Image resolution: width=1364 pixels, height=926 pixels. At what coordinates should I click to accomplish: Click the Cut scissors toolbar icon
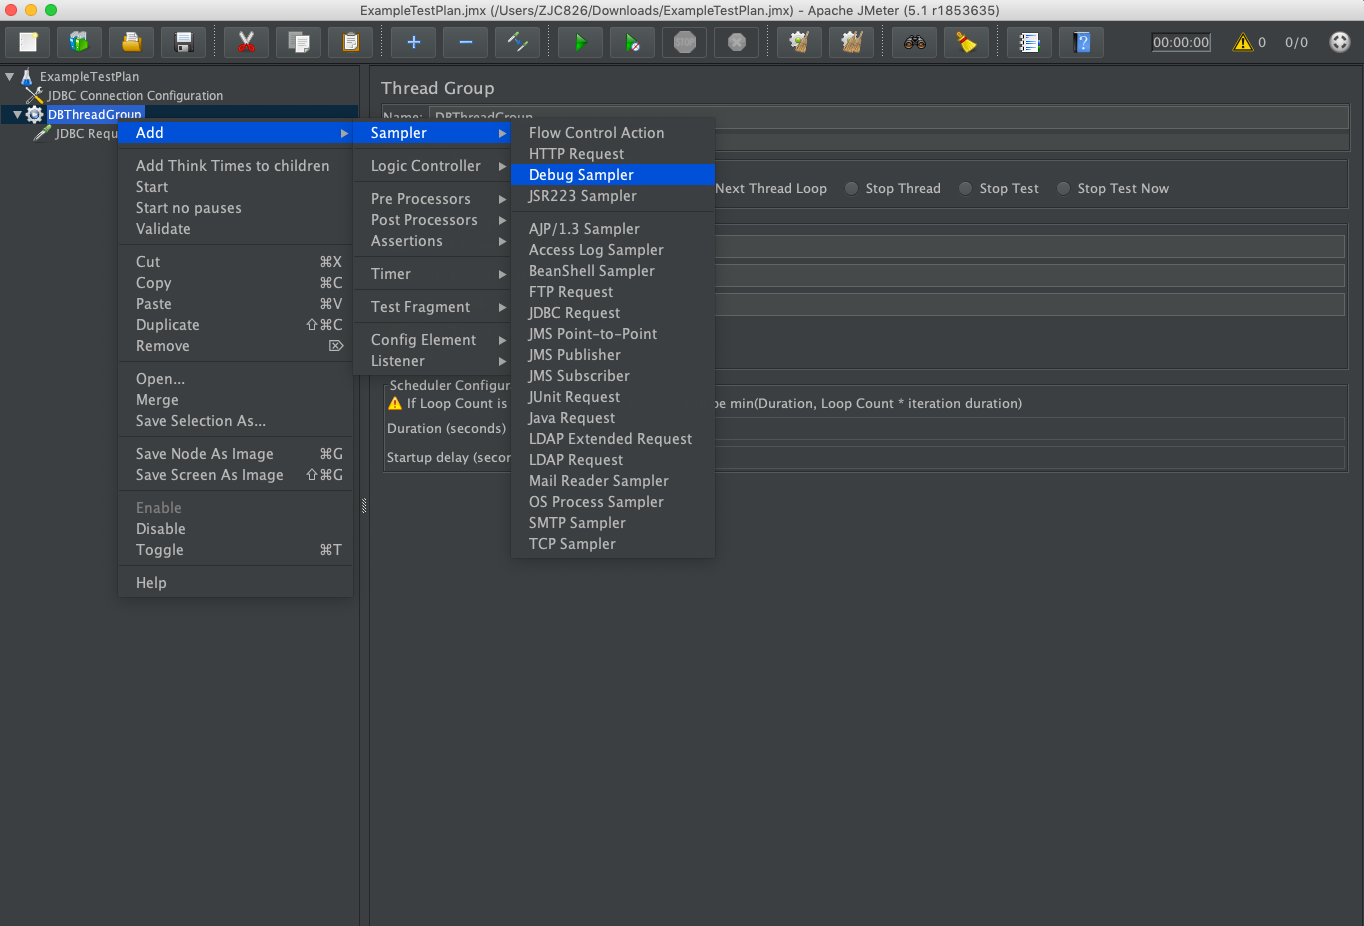(x=246, y=42)
